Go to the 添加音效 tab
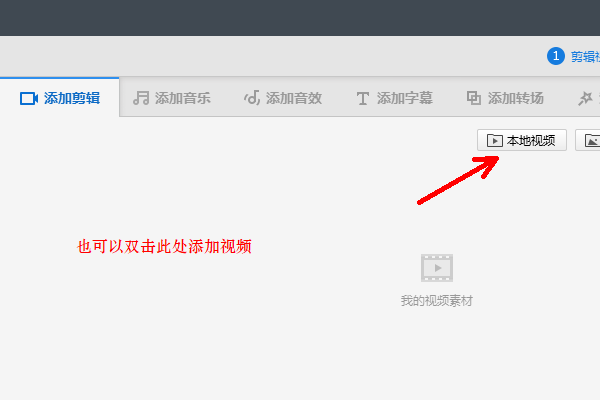 (283, 98)
